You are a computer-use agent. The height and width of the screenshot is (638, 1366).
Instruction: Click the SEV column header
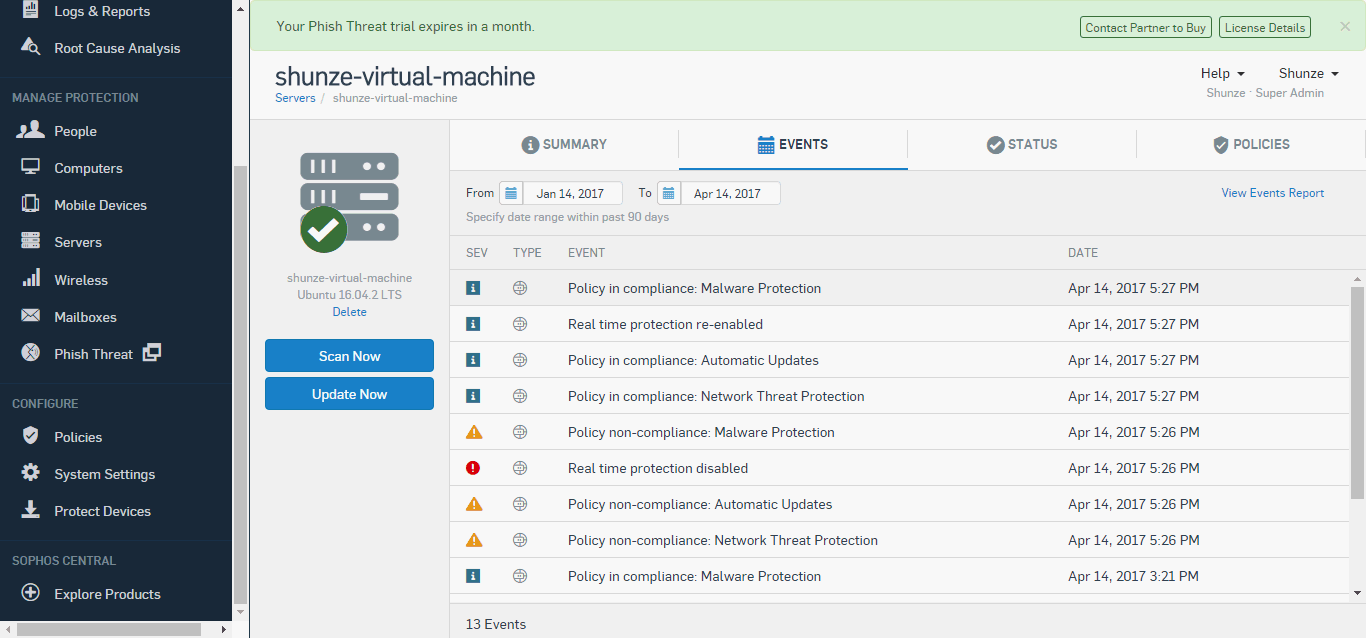tap(477, 253)
